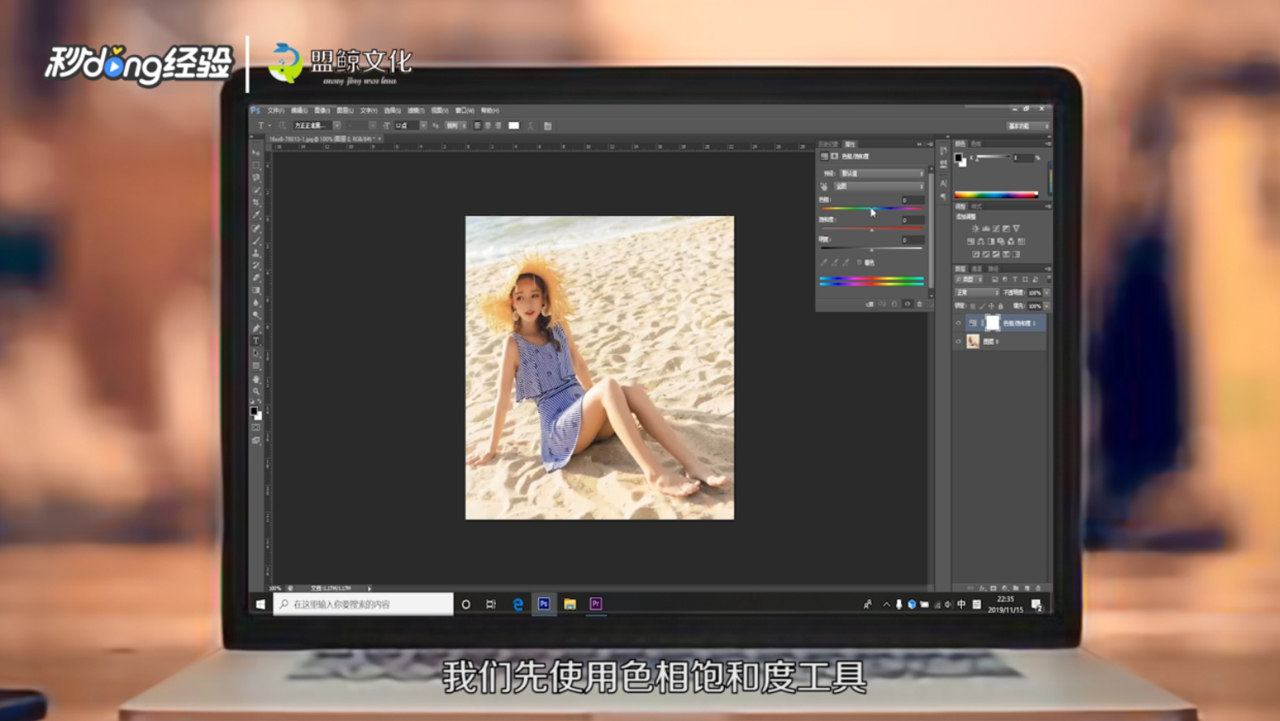
Task: Click the Windows taskbar search box
Action: coord(363,604)
